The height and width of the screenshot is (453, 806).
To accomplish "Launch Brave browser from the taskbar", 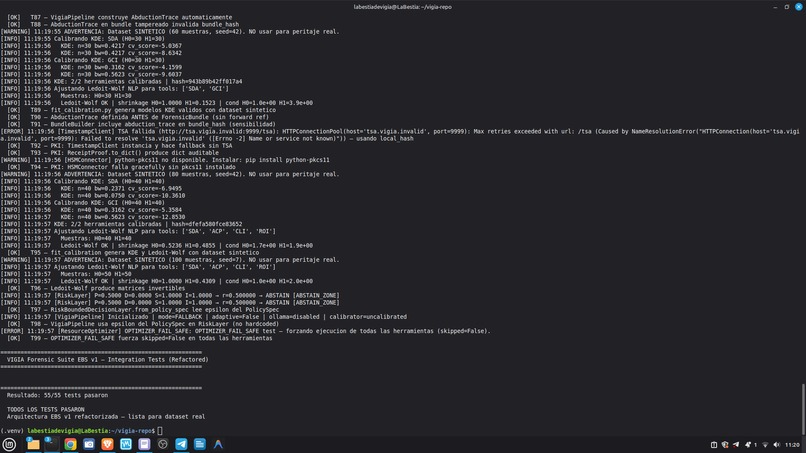I will (107, 444).
